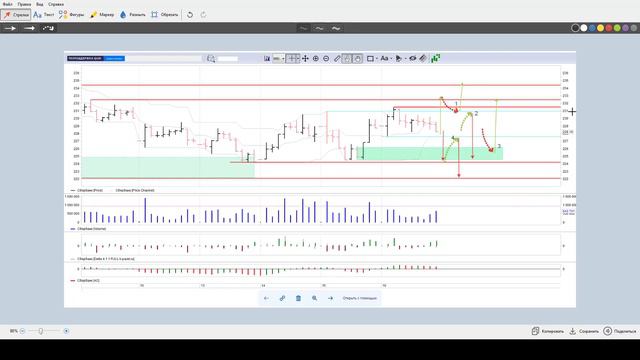Open the Справка menu

coord(56,4)
